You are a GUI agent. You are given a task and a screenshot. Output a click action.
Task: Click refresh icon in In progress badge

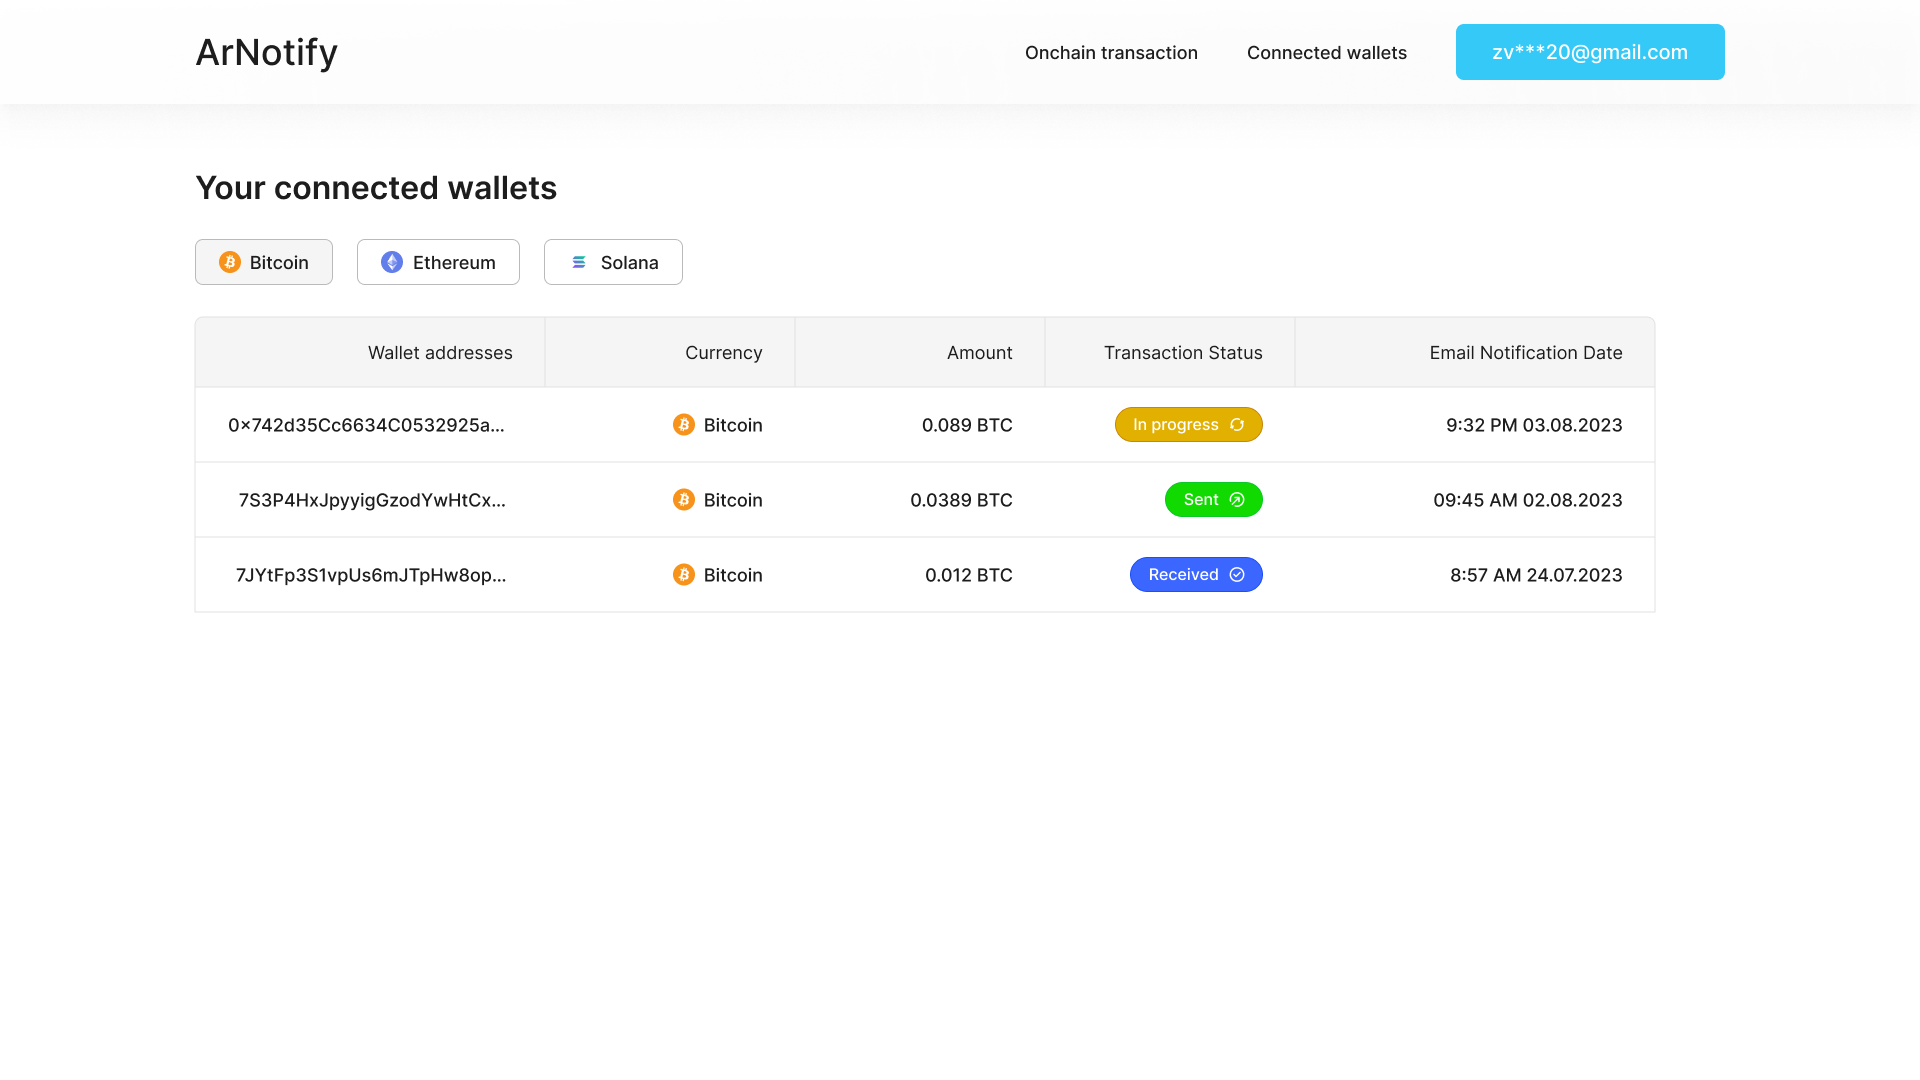click(x=1237, y=425)
